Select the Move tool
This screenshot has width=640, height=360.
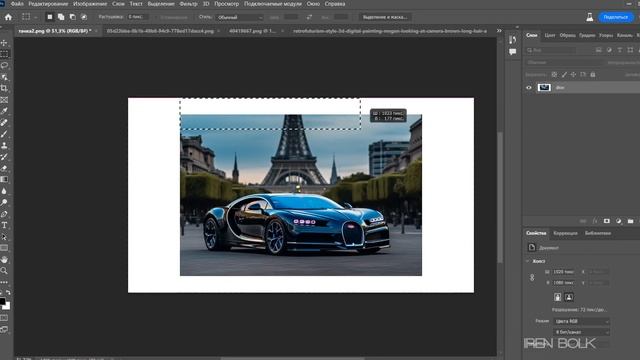coord(4,42)
